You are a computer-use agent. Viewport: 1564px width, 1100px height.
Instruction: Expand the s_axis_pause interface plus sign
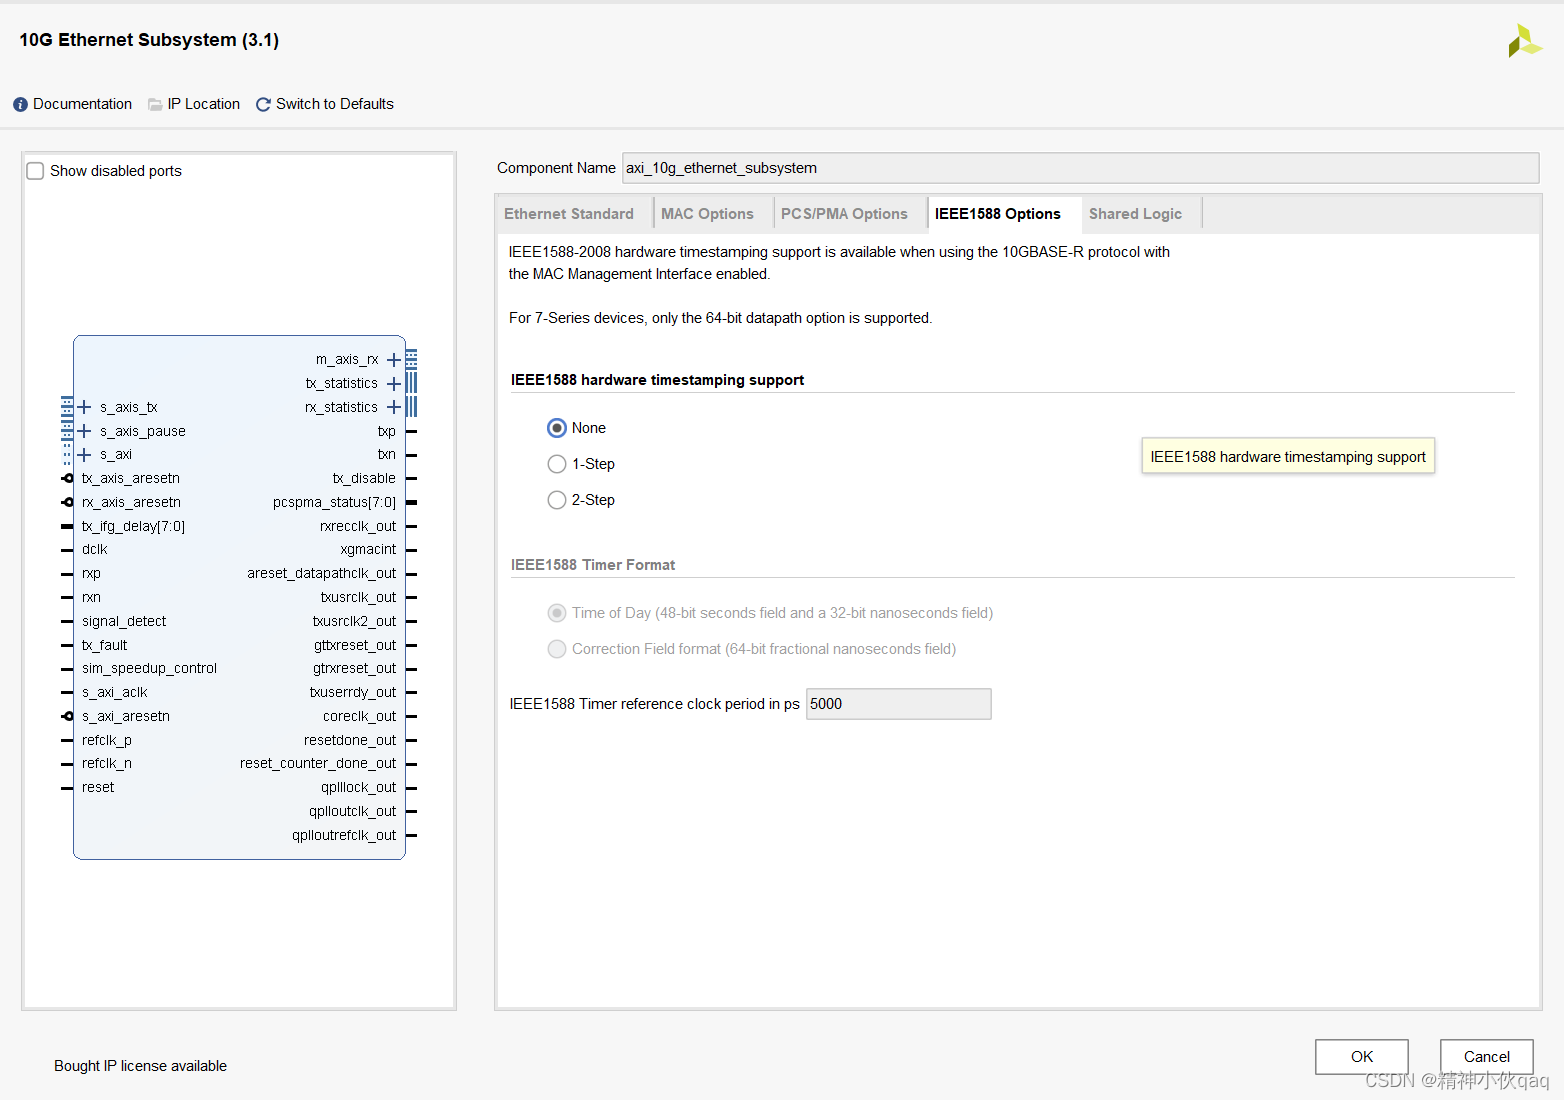[85, 431]
